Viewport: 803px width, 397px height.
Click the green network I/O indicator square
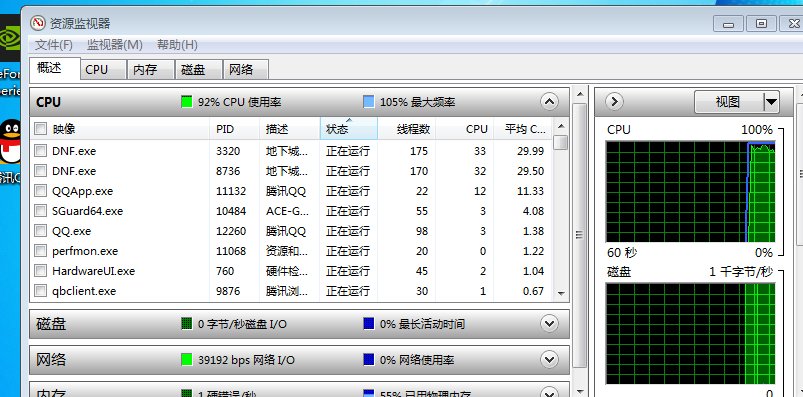point(187,360)
